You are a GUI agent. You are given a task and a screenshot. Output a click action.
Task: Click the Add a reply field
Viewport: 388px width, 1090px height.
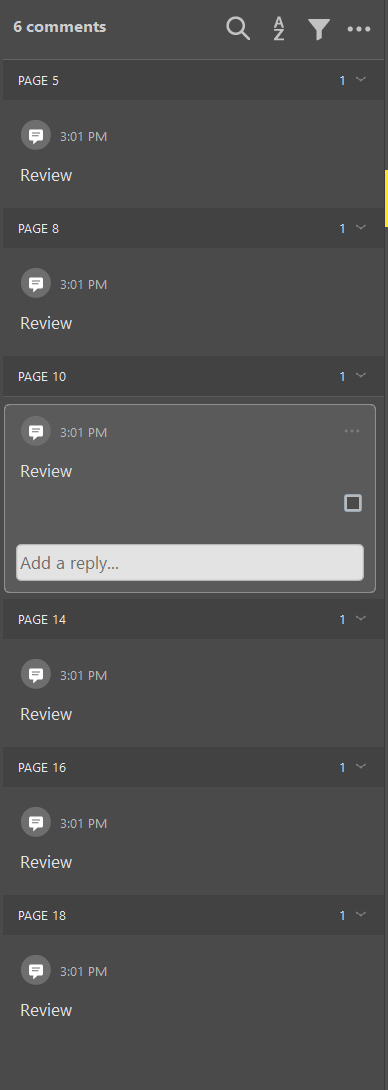(x=190, y=562)
